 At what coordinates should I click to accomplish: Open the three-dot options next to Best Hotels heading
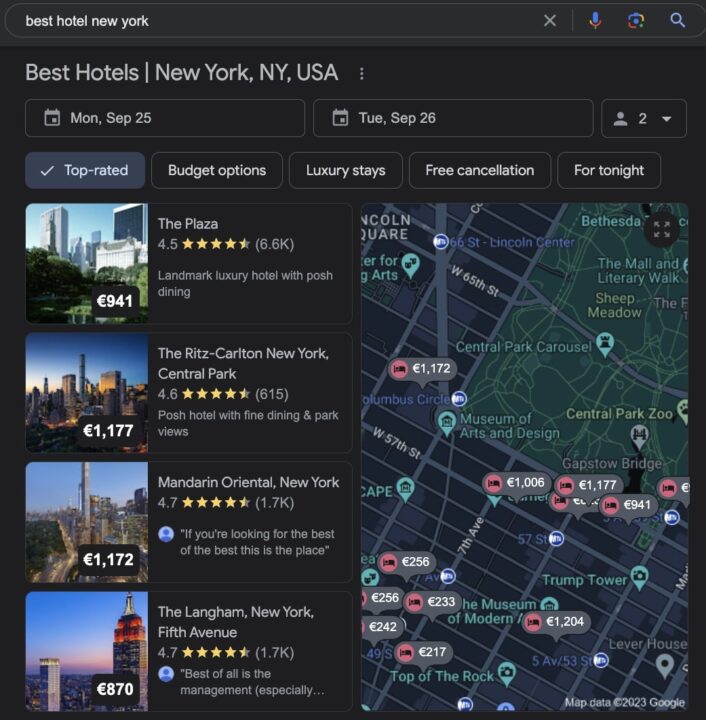[362, 73]
